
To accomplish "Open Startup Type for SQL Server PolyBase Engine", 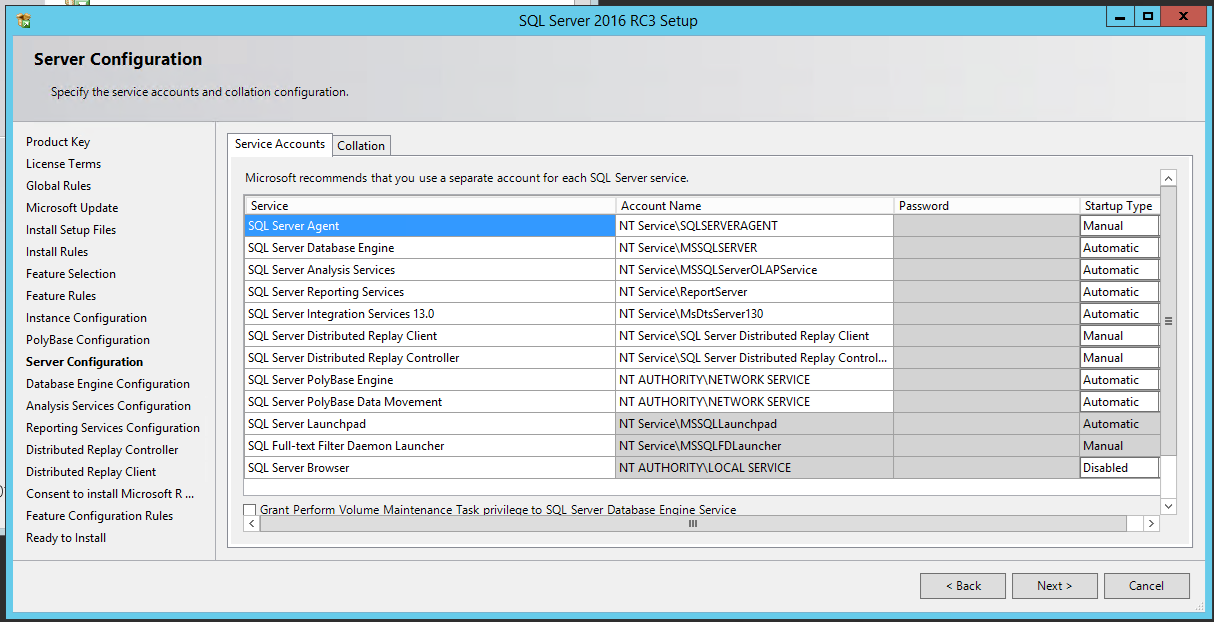I will 1119,380.
